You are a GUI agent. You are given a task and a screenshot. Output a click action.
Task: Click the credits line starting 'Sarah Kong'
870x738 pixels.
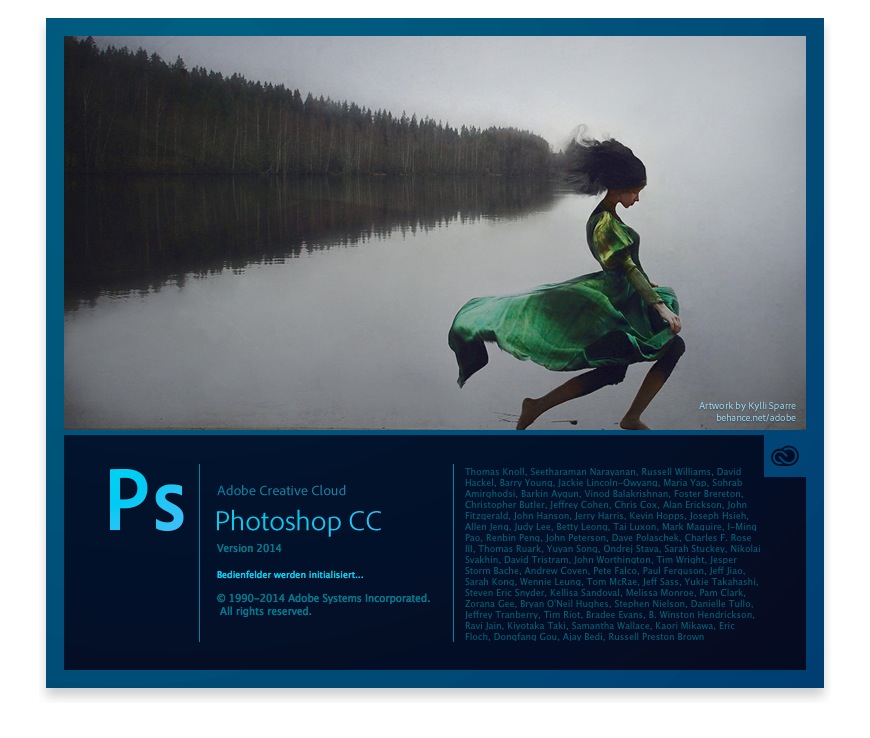coord(611,582)
